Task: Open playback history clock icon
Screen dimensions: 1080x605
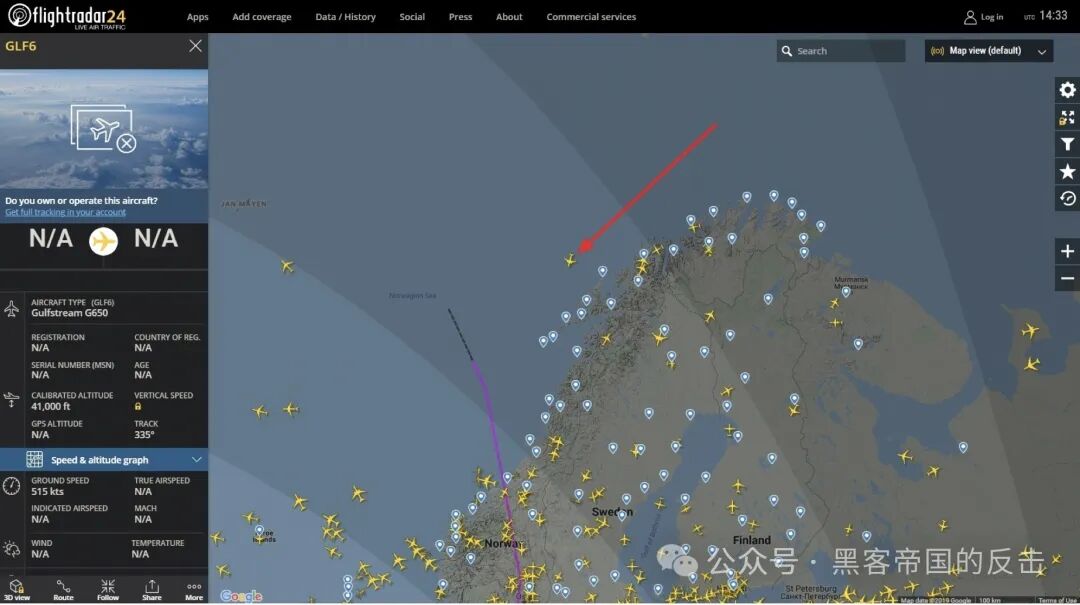Action: (x=1067, y=198)
